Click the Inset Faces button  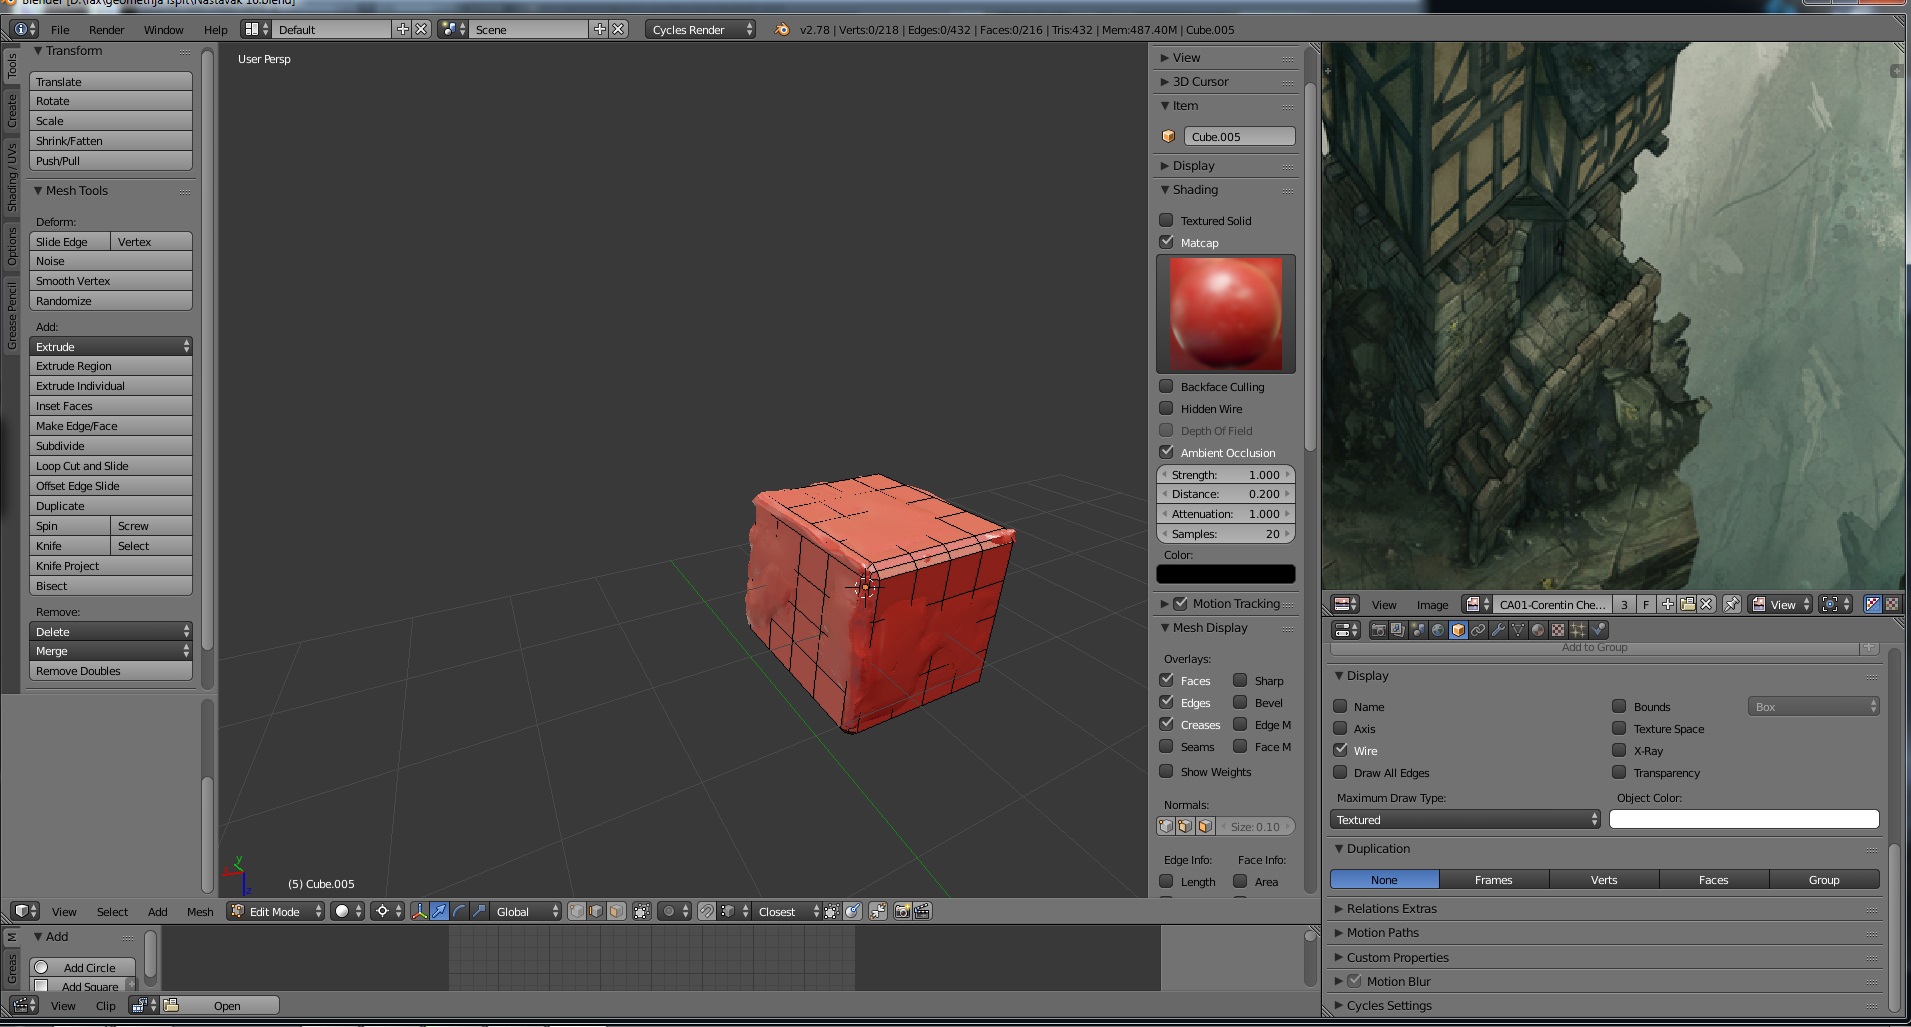(110, 406)
